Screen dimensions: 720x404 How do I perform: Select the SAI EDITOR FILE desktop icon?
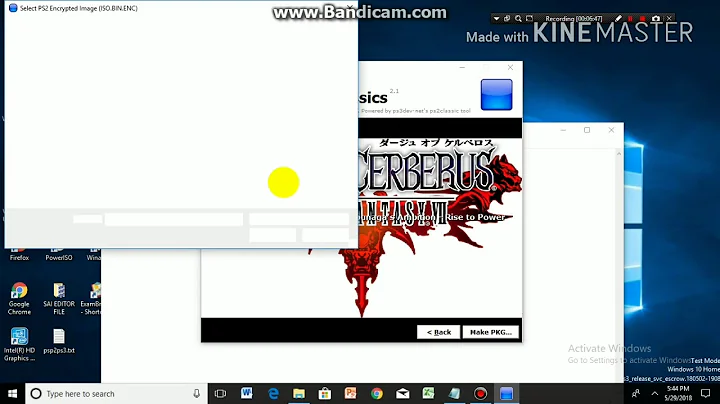59,298
